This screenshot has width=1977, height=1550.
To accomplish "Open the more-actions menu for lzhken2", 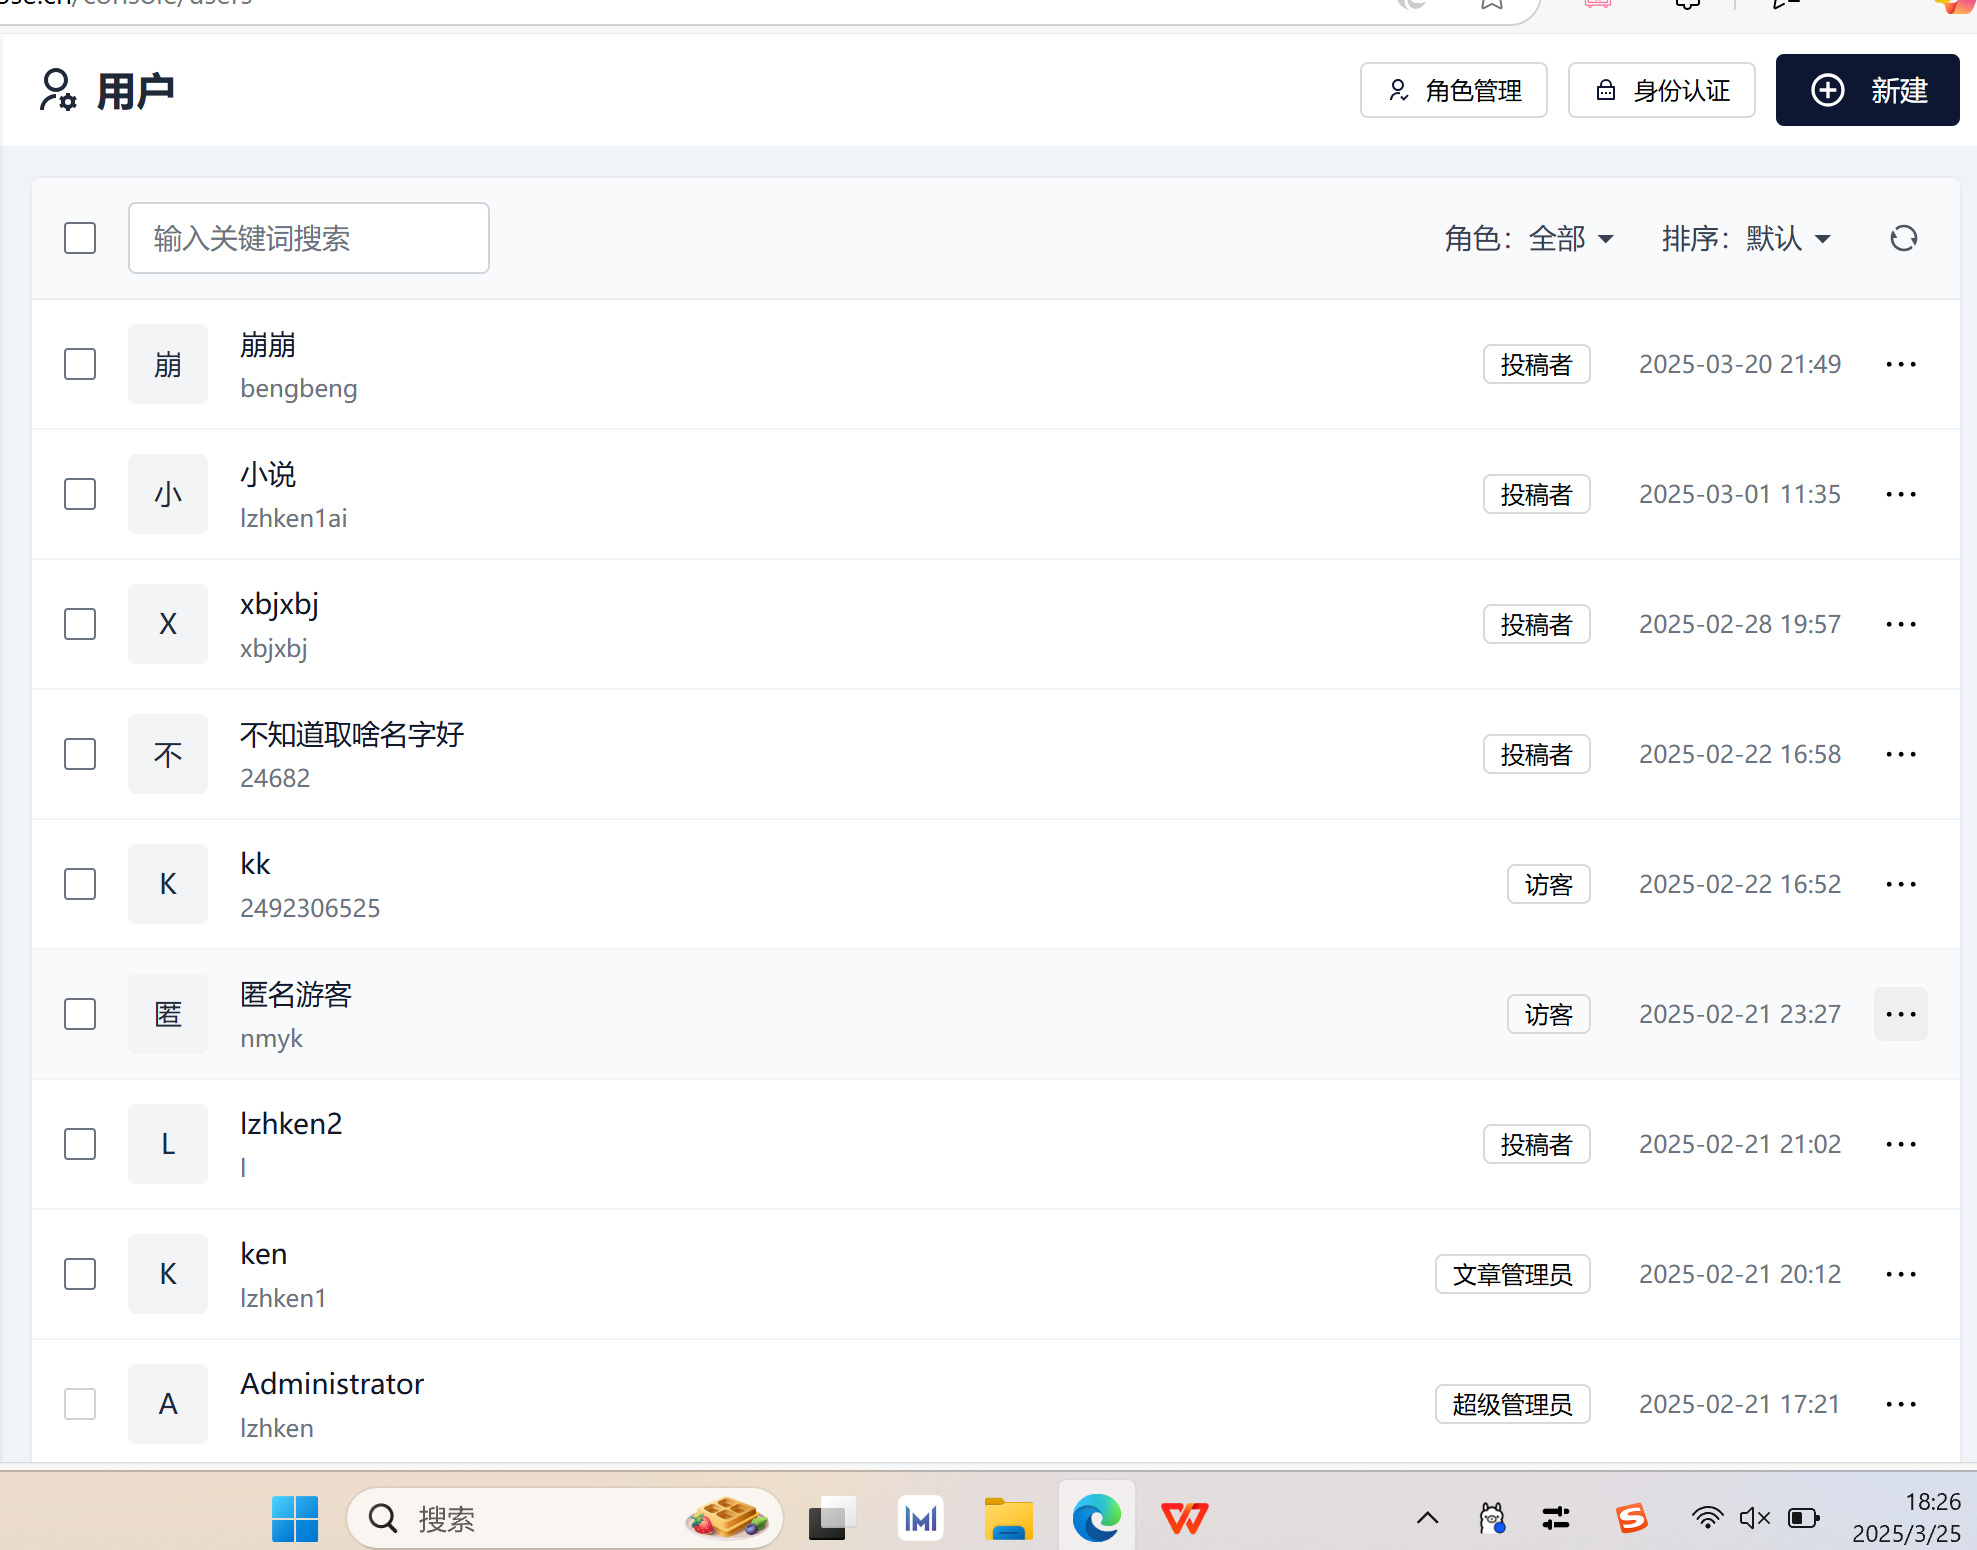I will tap(1900, 1144).
